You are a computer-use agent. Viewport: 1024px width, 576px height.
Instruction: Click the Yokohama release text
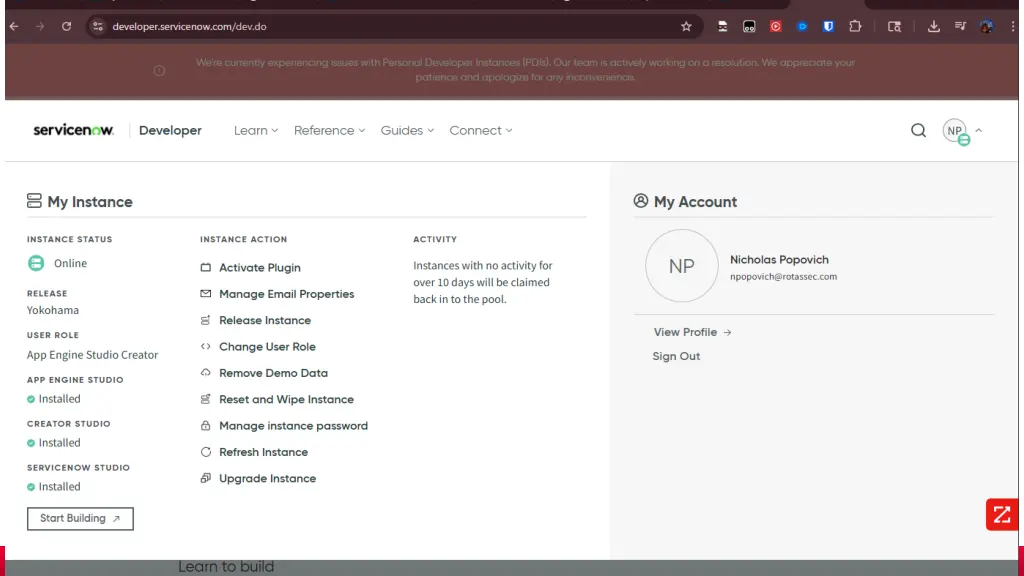pyautogui.click(x=53, y=310)
